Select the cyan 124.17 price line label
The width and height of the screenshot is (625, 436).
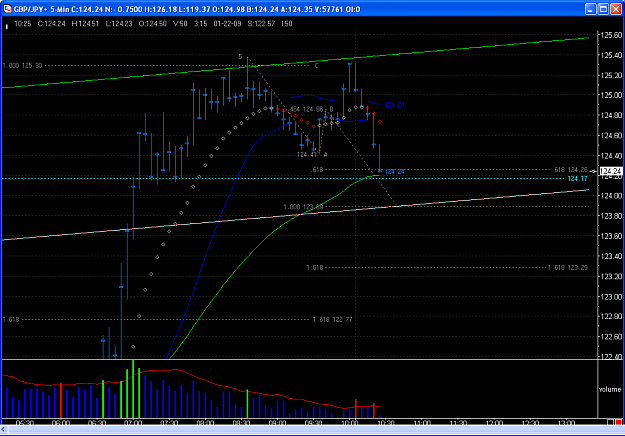click(x=578, y=179)
